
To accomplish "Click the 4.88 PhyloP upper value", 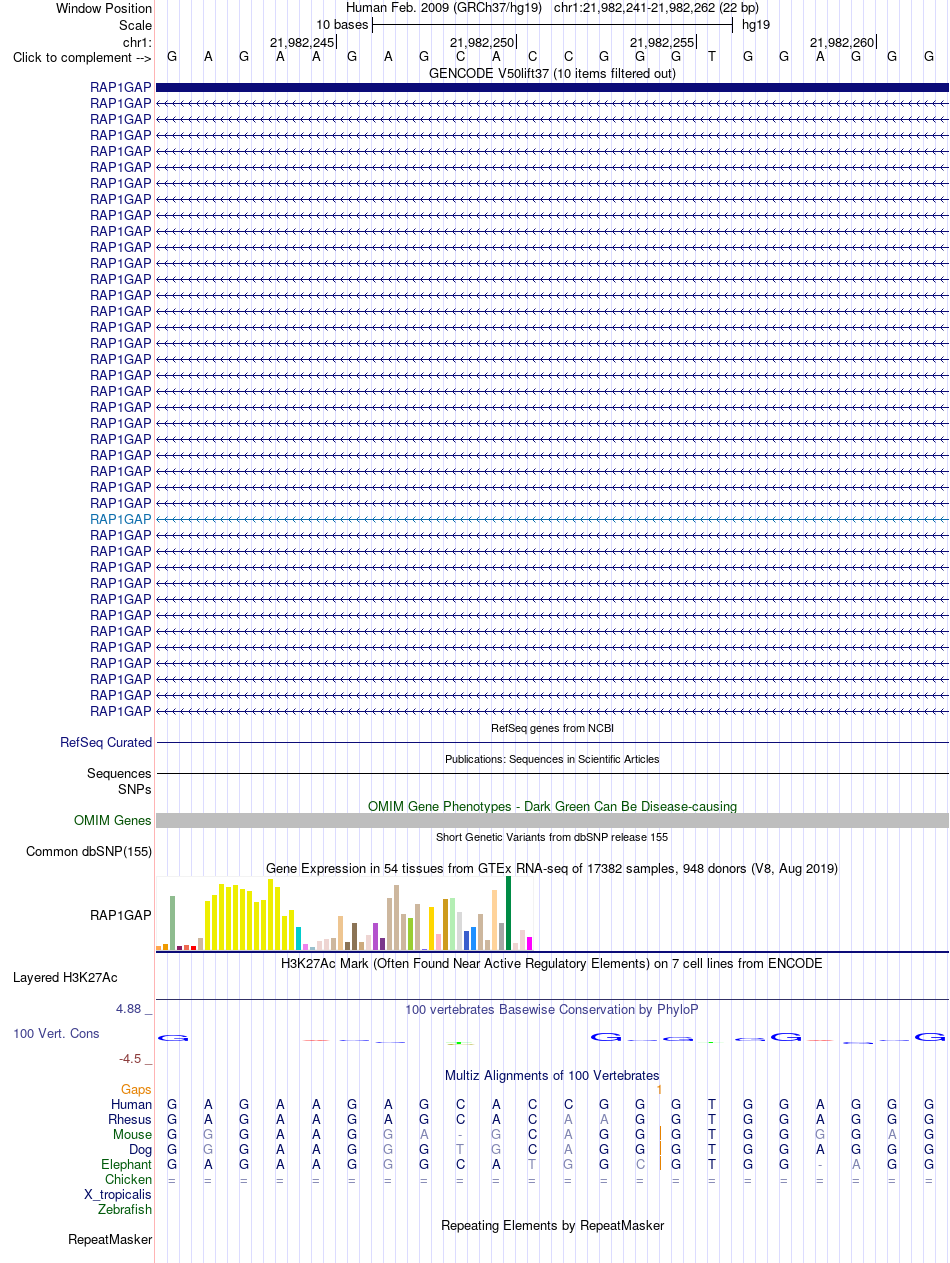I will tap(134, 1008).
